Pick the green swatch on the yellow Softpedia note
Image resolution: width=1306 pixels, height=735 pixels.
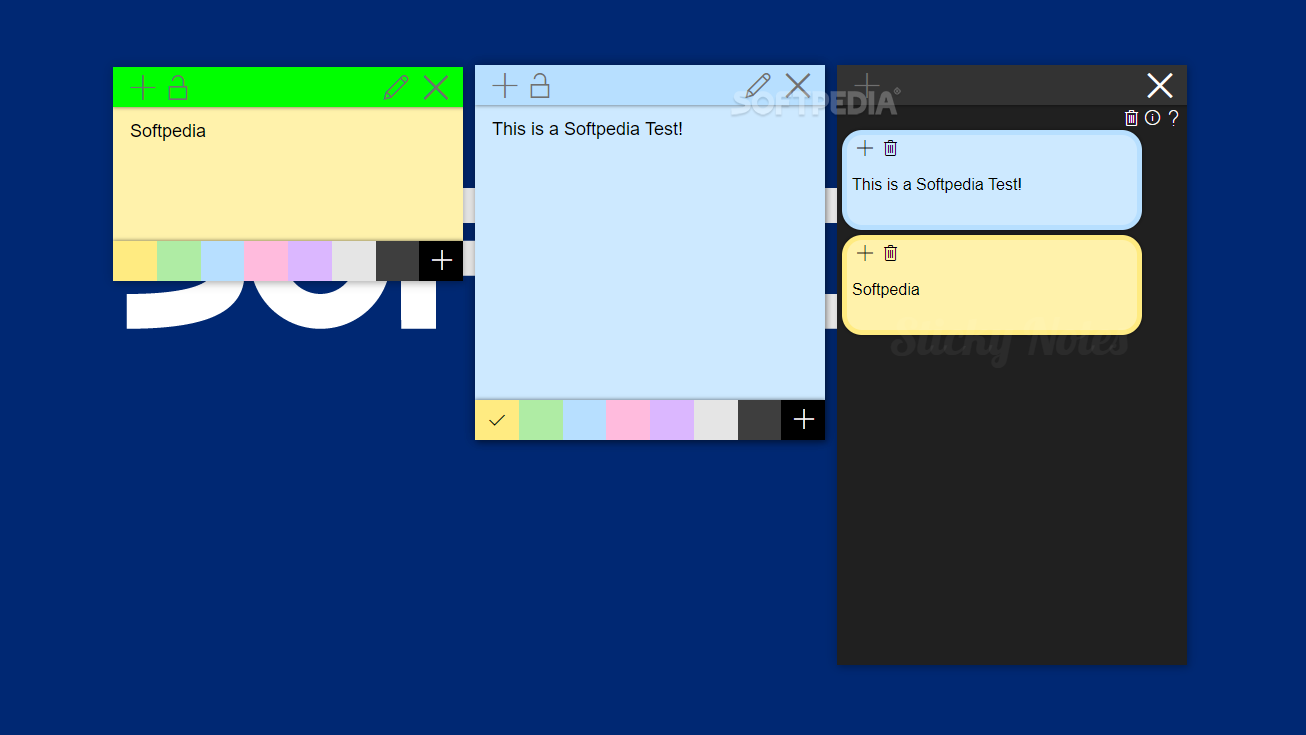point(179,261)
